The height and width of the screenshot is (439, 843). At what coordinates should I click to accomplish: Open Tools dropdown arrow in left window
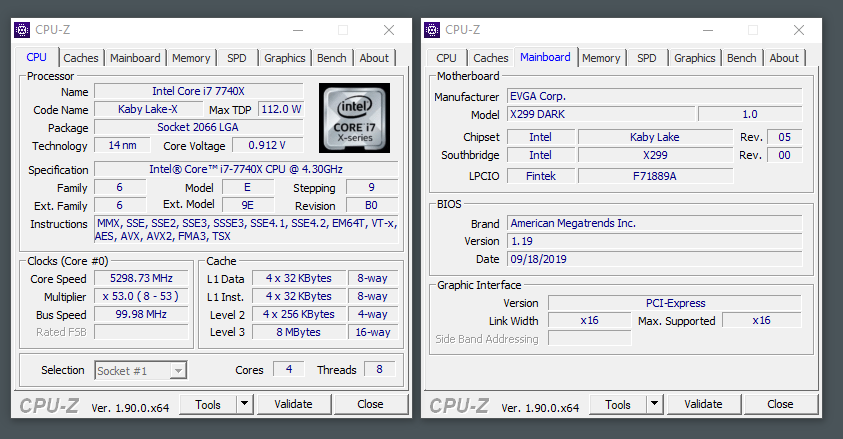(245, 404)
